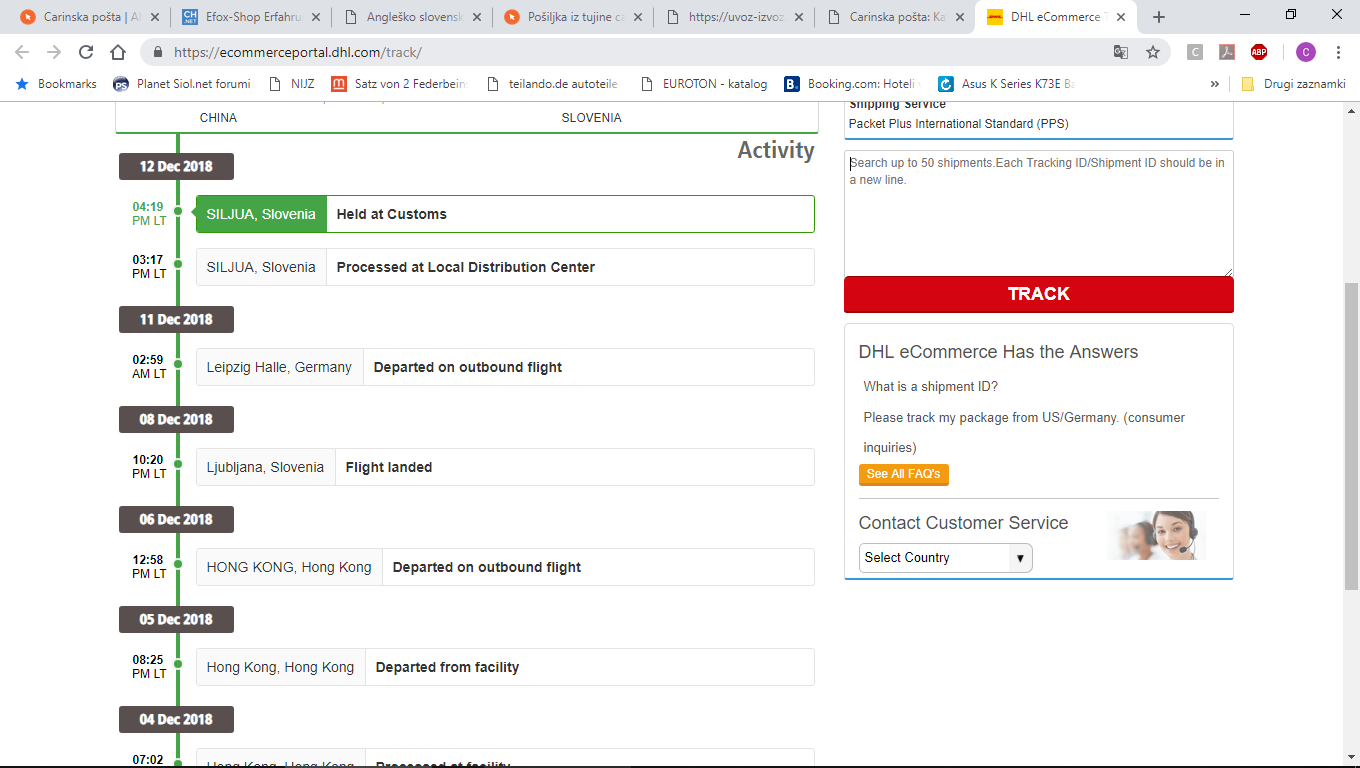Click HONG KONG Departed on outbound flight event

point(505,567)
